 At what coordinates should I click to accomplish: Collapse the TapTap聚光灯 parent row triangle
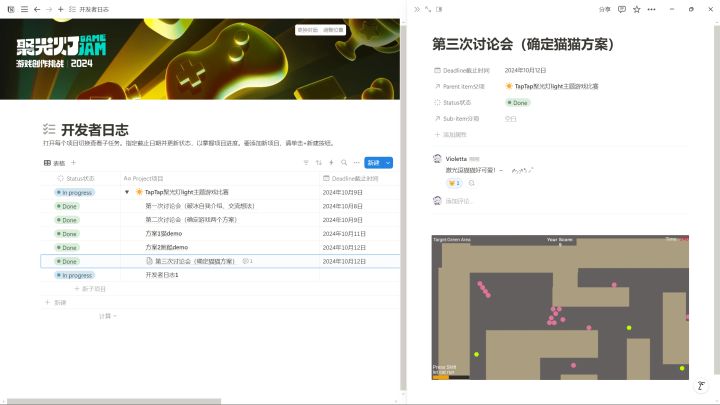(127, 192)
